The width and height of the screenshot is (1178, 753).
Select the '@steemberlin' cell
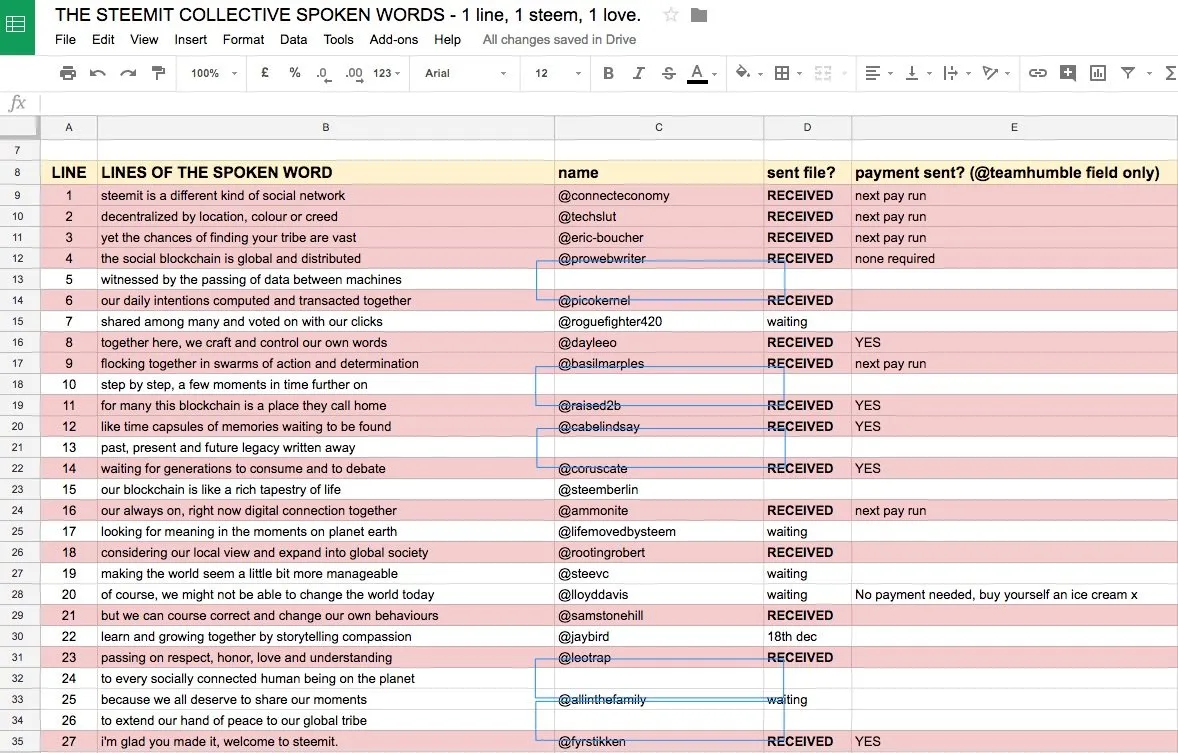tap(658, 489)
